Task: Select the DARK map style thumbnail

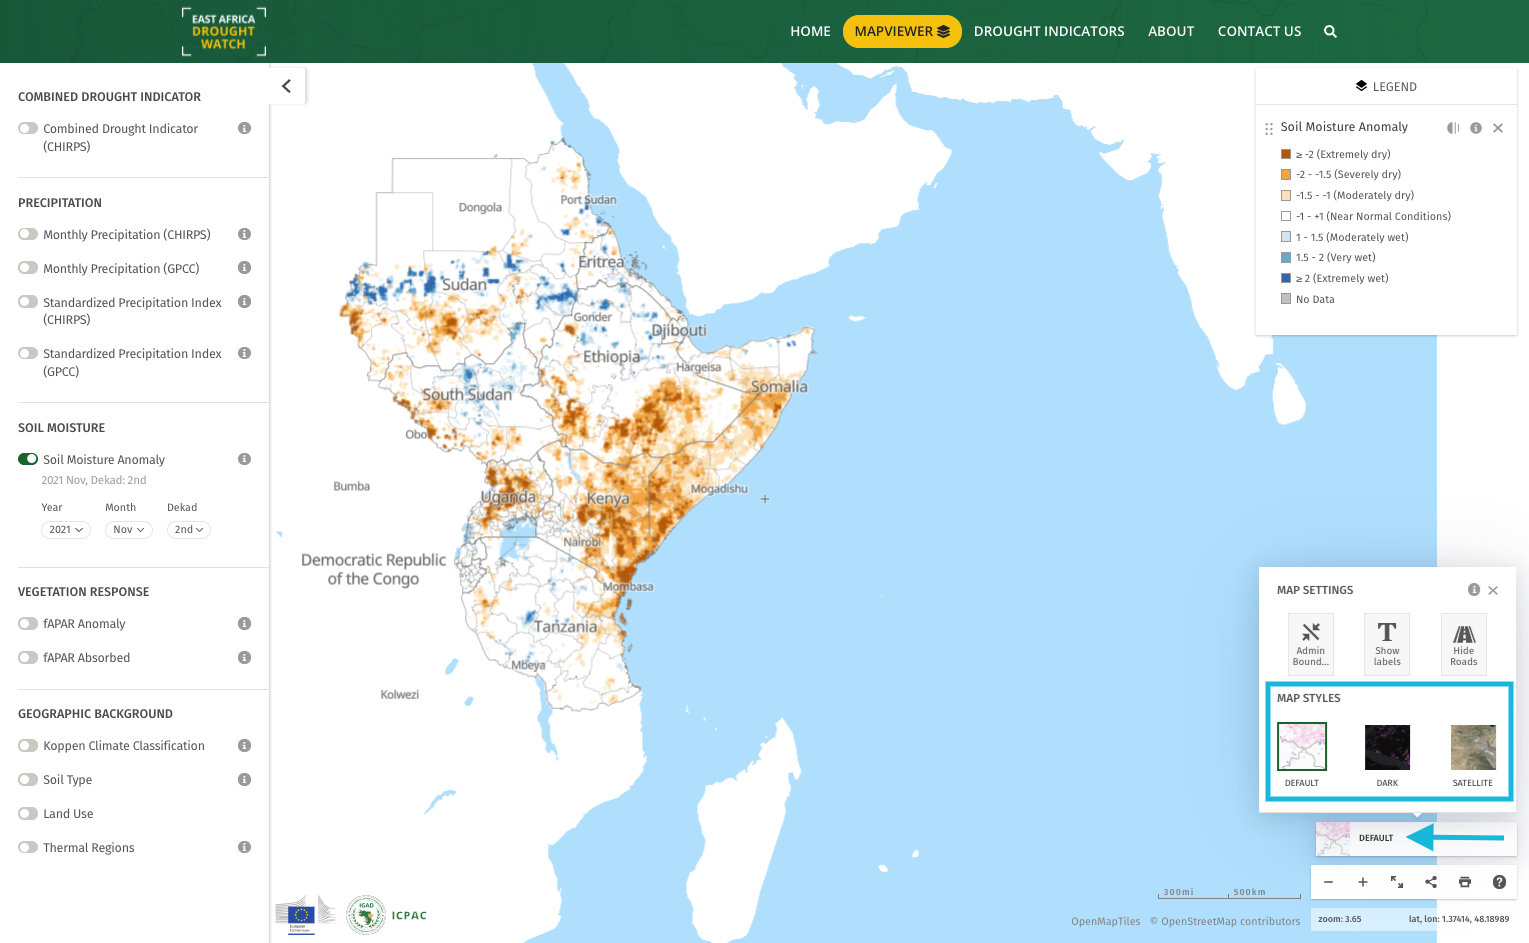Action: pos(1387,747)
